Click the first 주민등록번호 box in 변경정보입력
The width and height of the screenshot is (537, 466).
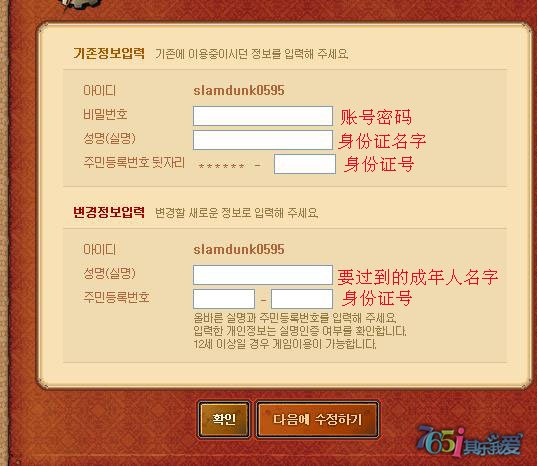pos(224,299)
